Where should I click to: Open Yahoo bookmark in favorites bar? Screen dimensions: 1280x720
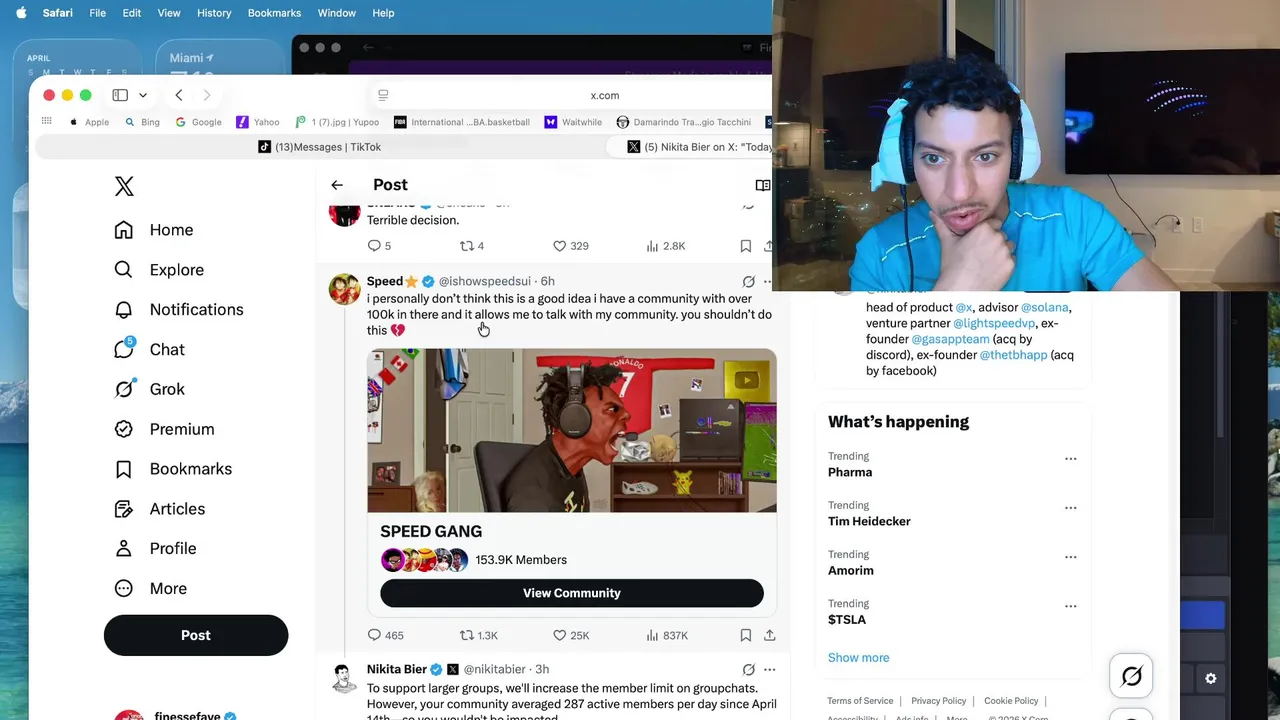[258, 122]
